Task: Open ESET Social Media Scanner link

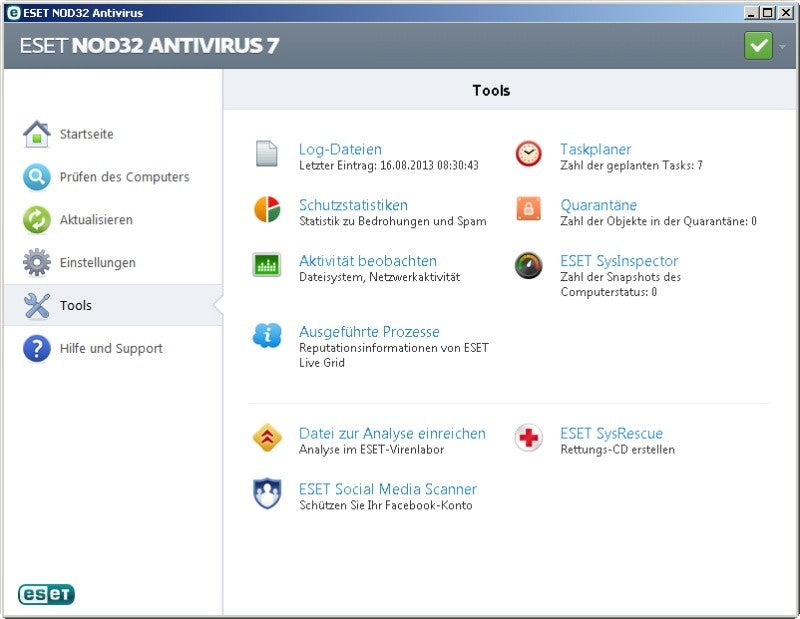Action: coord(388,489)
